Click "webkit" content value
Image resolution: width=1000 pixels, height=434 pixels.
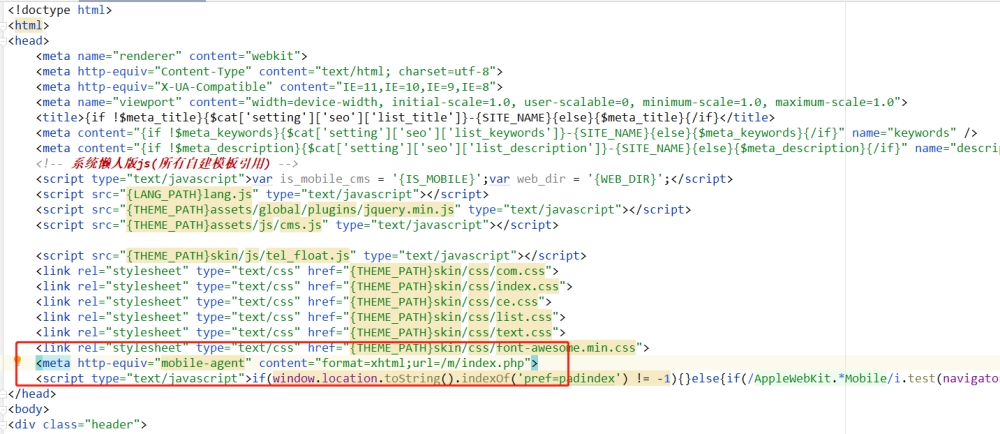point(274,56)
